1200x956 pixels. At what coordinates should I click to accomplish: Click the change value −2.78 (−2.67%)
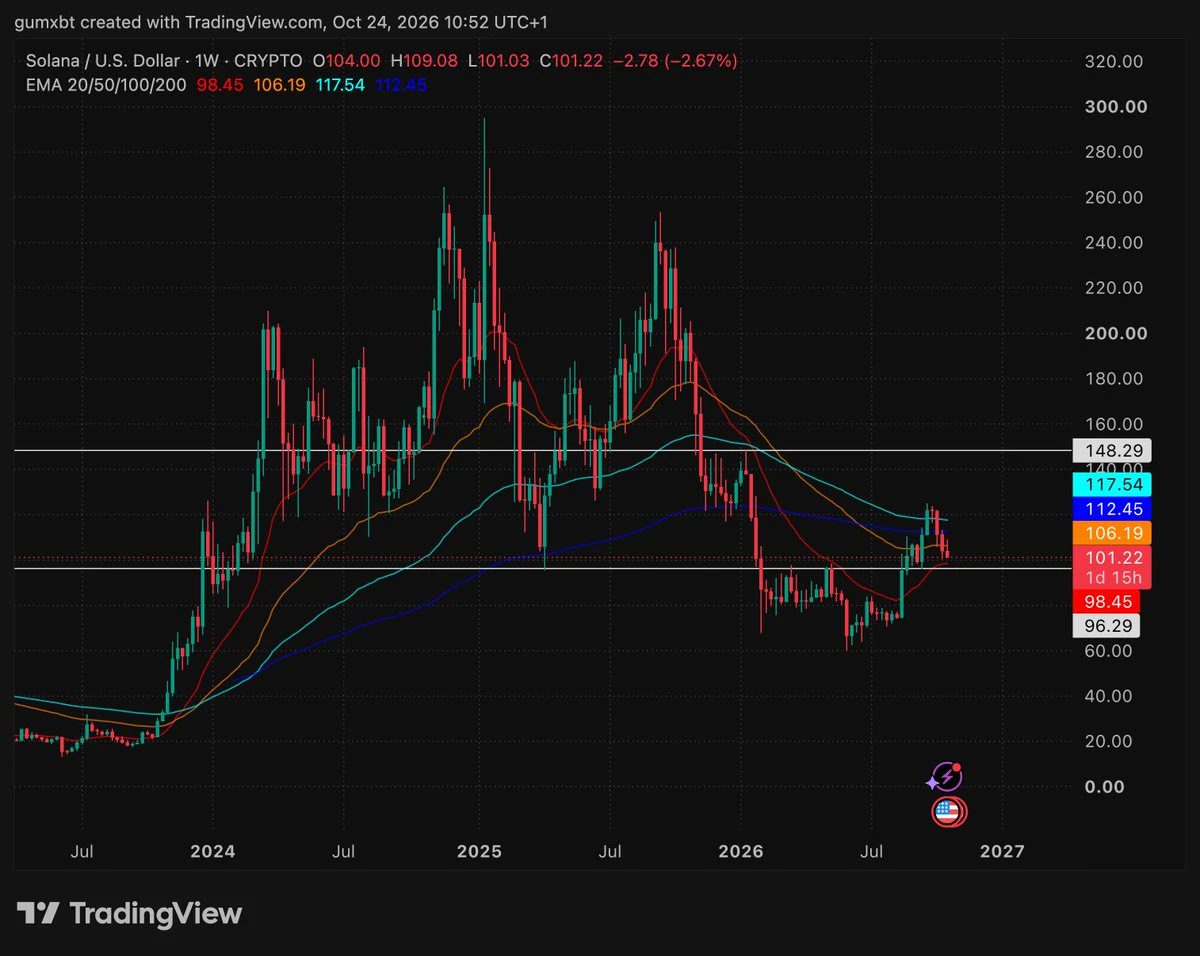click(x=675, y=61)
